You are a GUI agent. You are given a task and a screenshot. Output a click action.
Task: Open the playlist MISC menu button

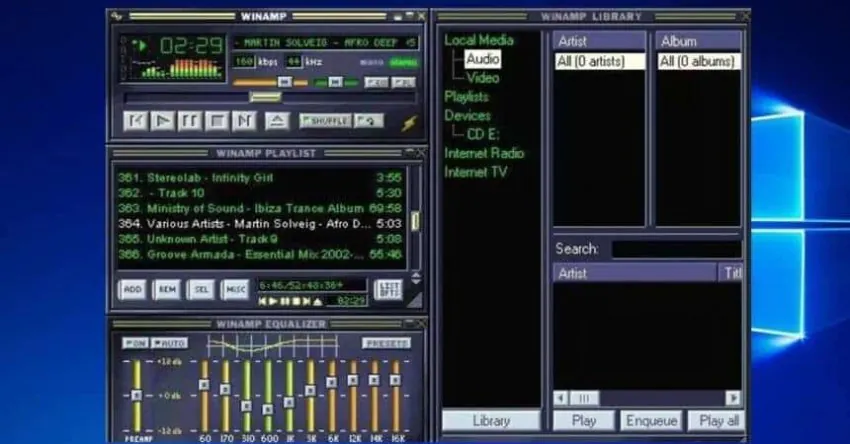click(x=235, y=289)
